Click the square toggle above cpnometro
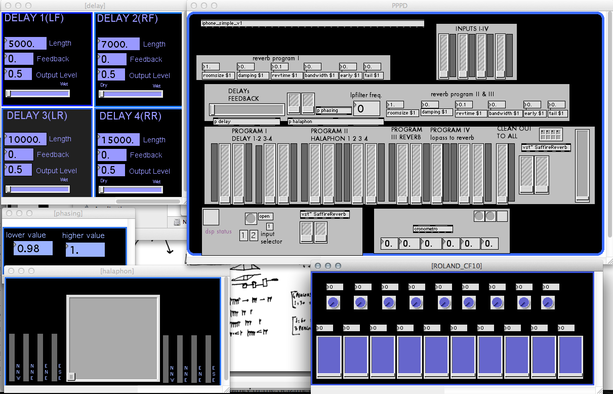Viewport: 613px width, 394px height. (502, 216)
